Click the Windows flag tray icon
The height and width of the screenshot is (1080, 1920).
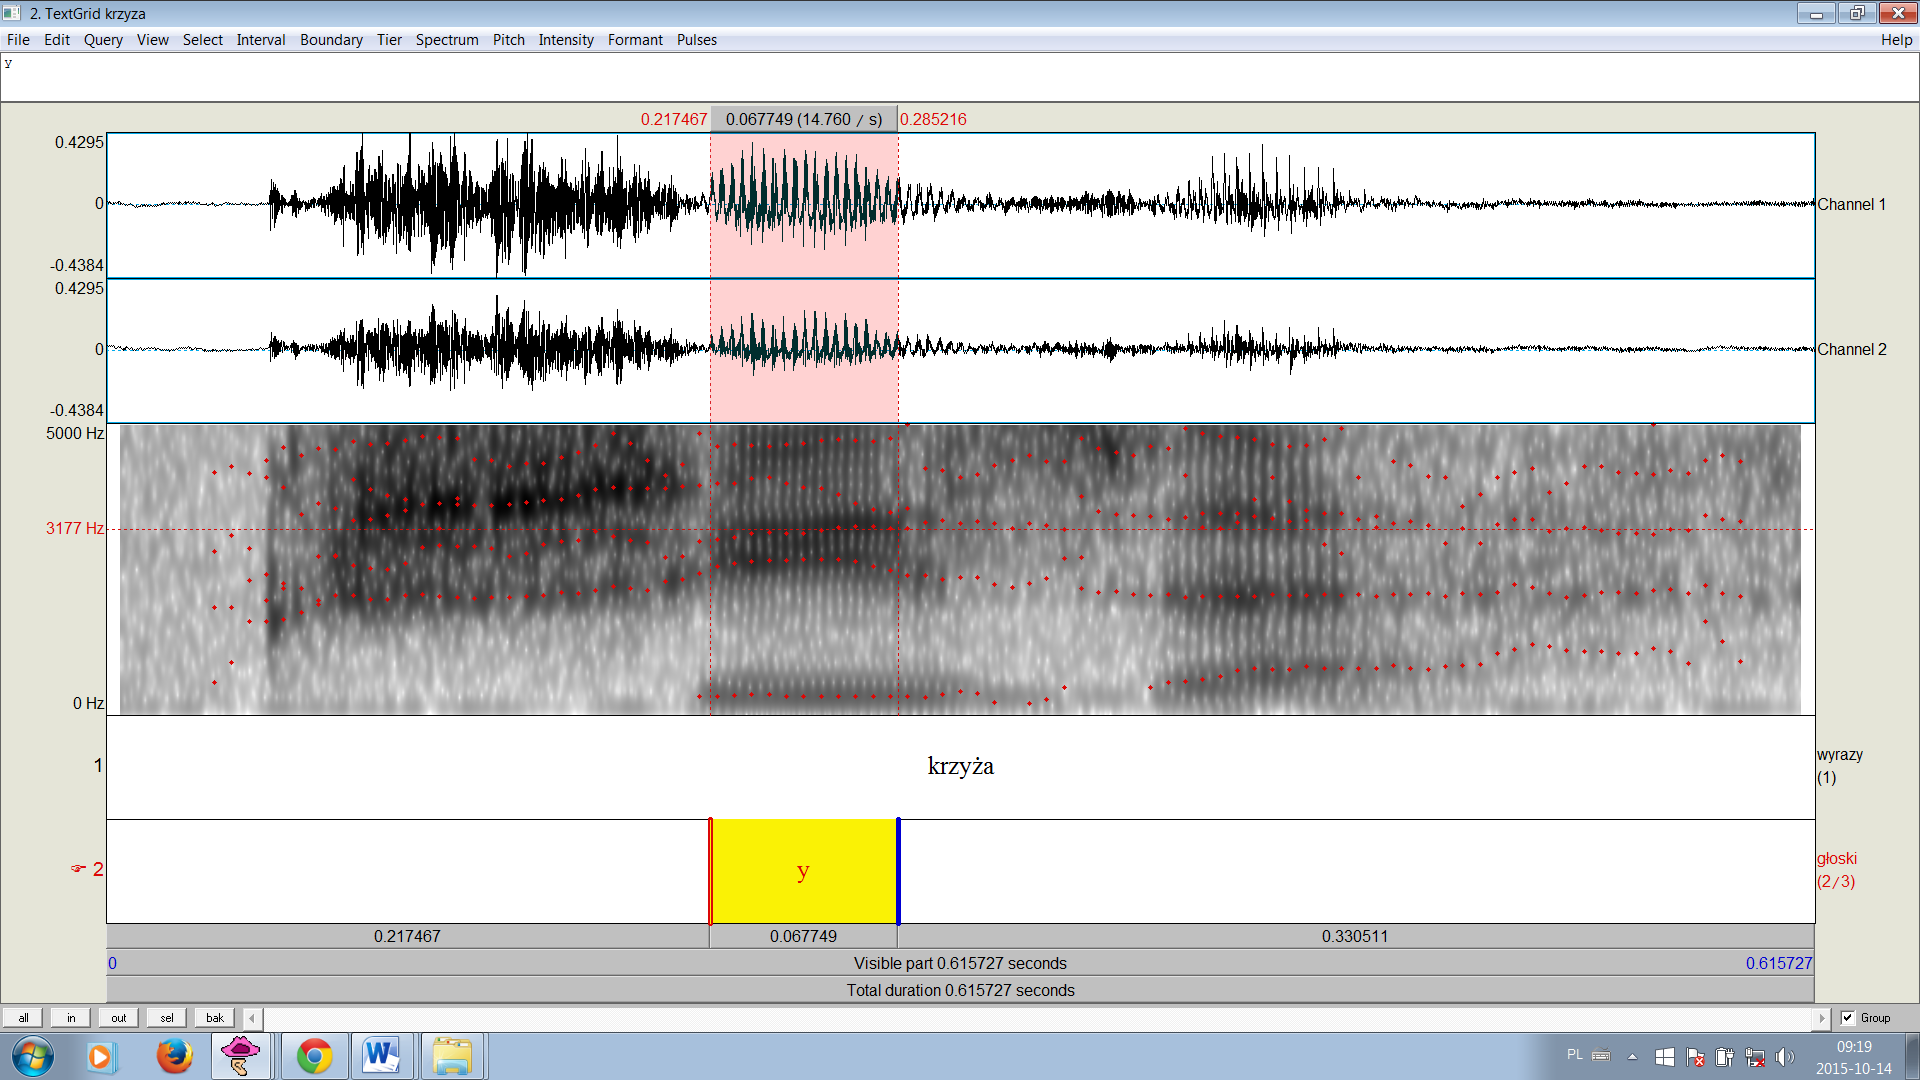coord(1665,1056)
